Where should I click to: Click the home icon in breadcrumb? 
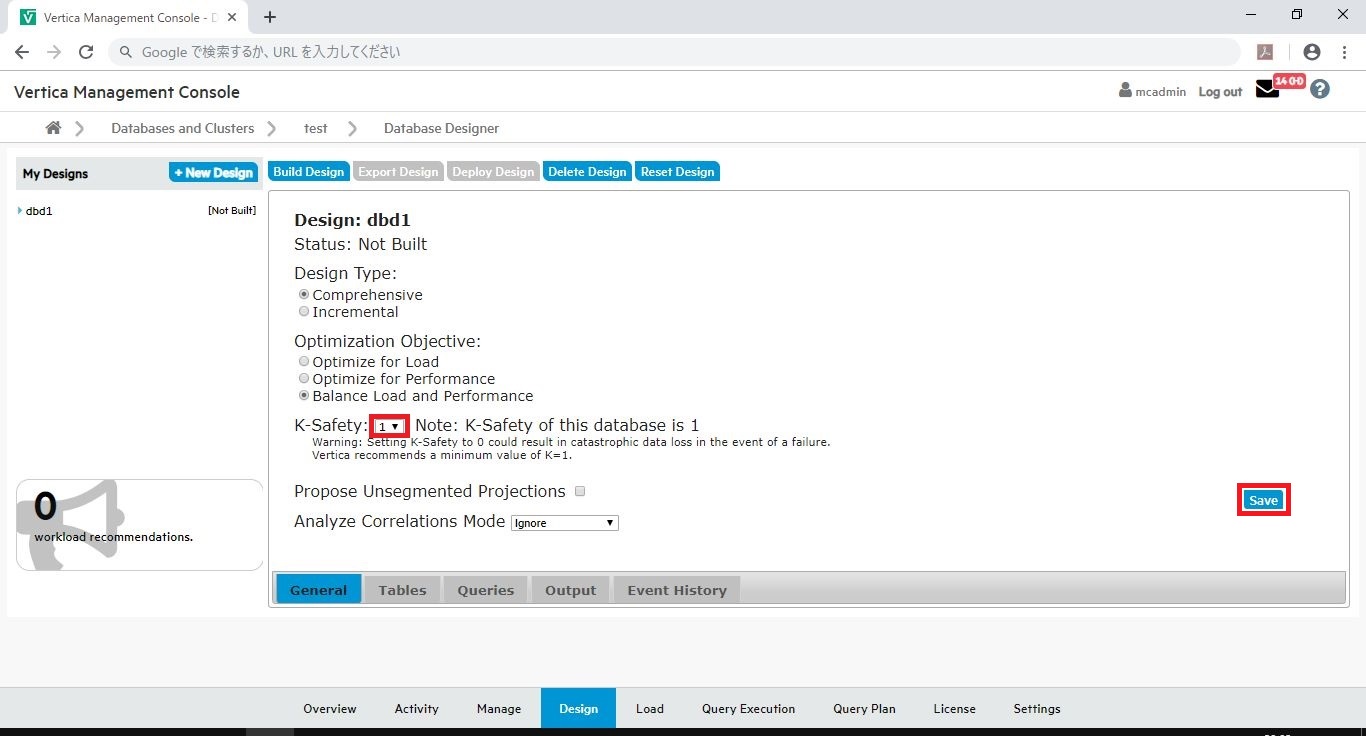coord(53,128)
